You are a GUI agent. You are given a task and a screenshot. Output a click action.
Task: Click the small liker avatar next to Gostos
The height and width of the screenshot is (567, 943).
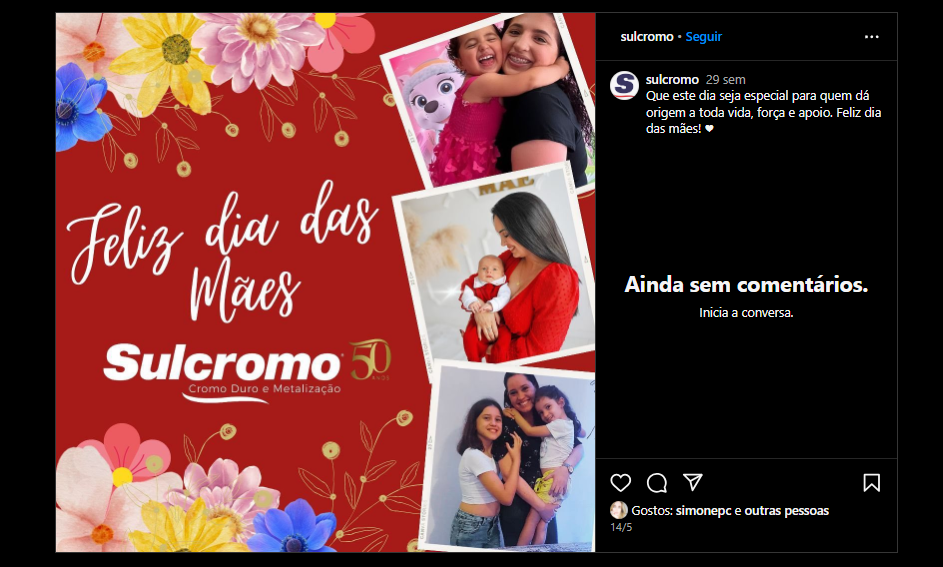[618, 510]
